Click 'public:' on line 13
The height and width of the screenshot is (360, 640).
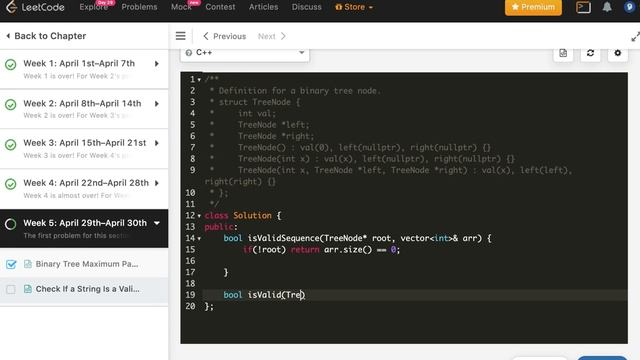pyautogui.click(x=221, y=227)
